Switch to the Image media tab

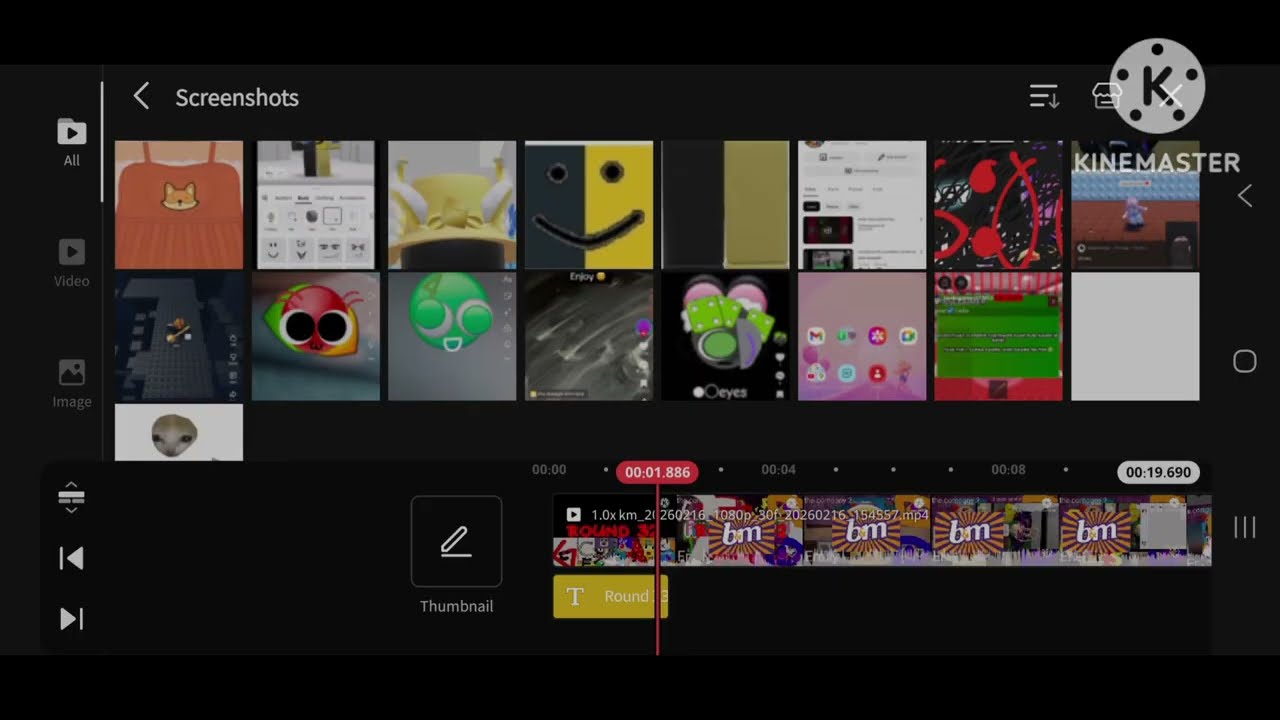pos(71,384)
